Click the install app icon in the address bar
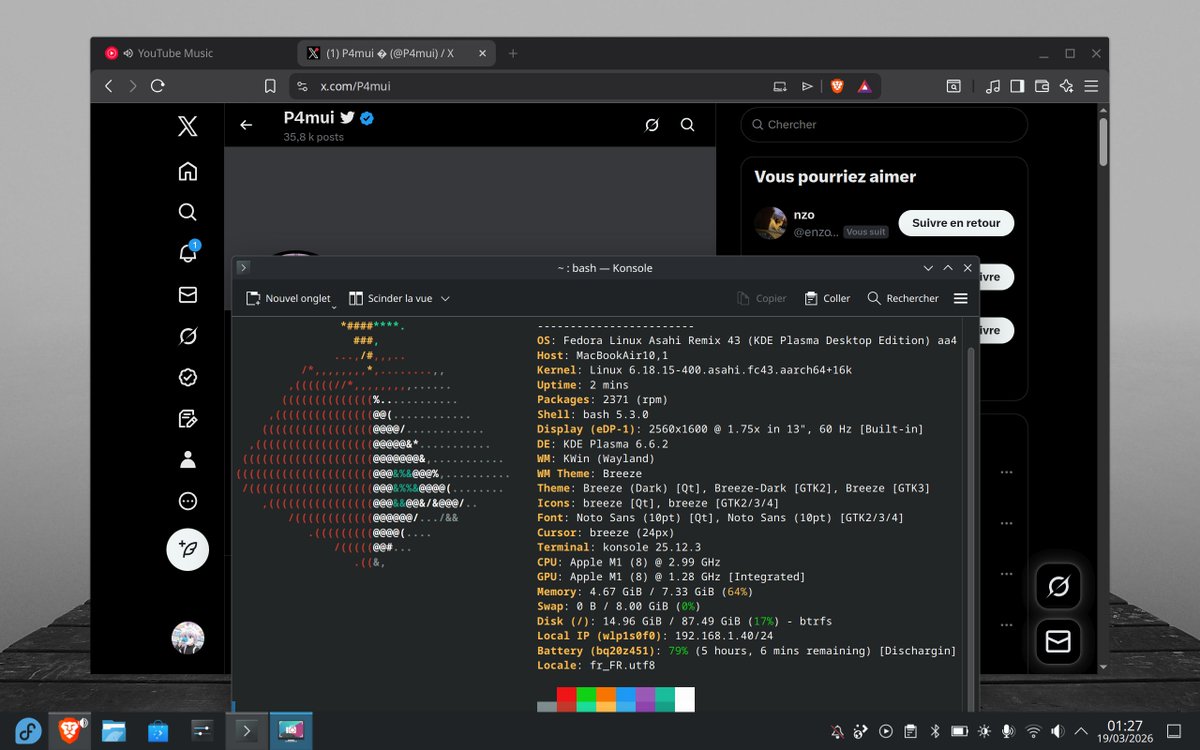 (x=780, y=86)
